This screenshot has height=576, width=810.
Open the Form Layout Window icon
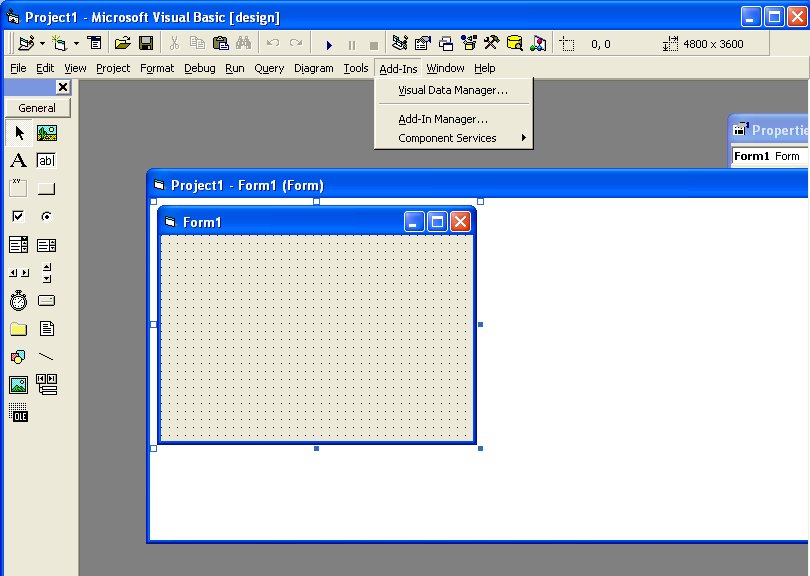pos(446,43)
